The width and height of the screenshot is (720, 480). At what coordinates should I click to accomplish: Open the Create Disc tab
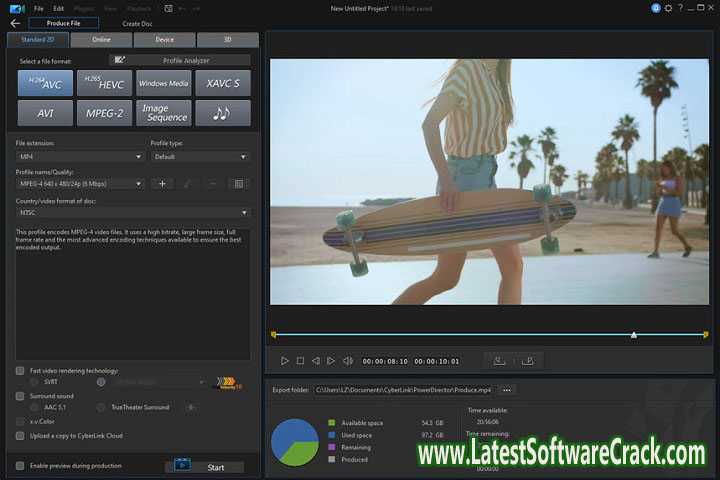coord(138,23)
